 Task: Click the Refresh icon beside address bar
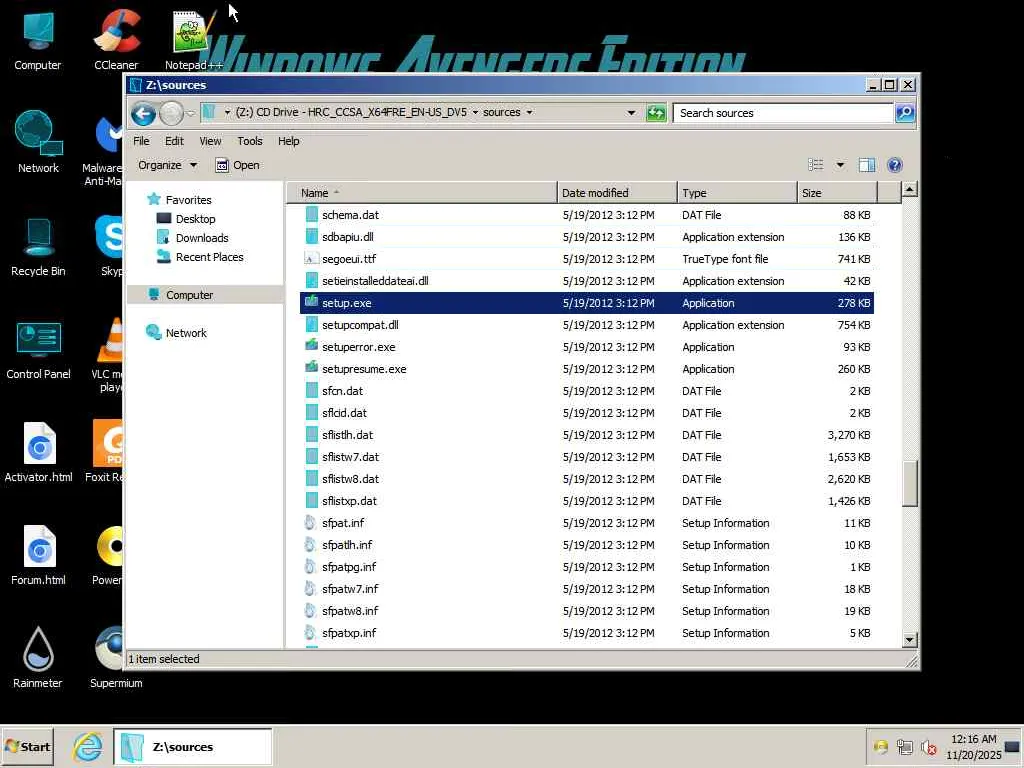(x=656, y=113)
